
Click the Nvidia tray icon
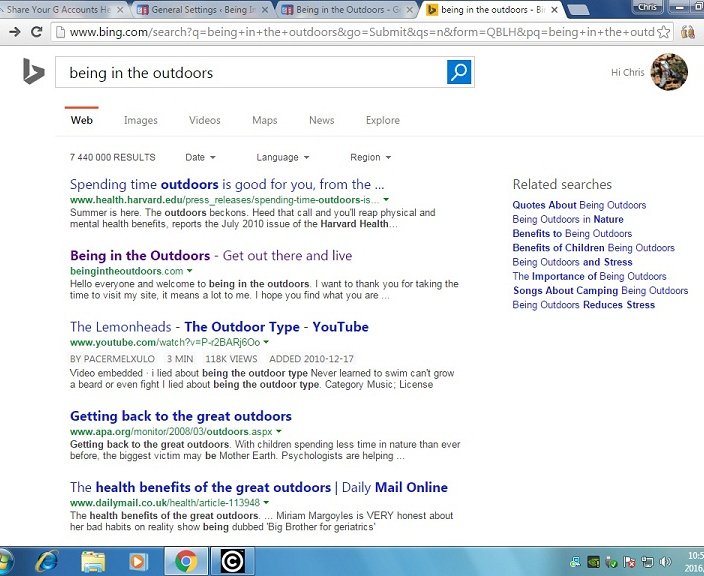pos(594,562)
